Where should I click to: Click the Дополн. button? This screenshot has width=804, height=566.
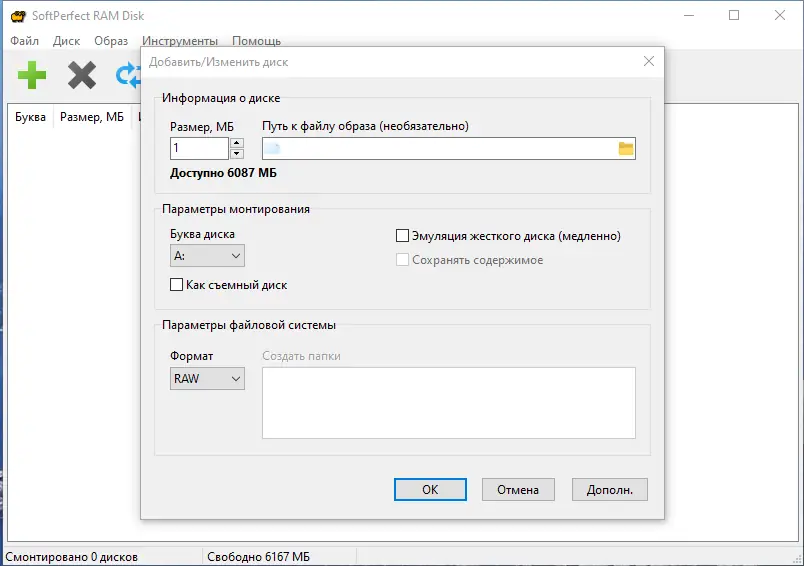(610, 490)
